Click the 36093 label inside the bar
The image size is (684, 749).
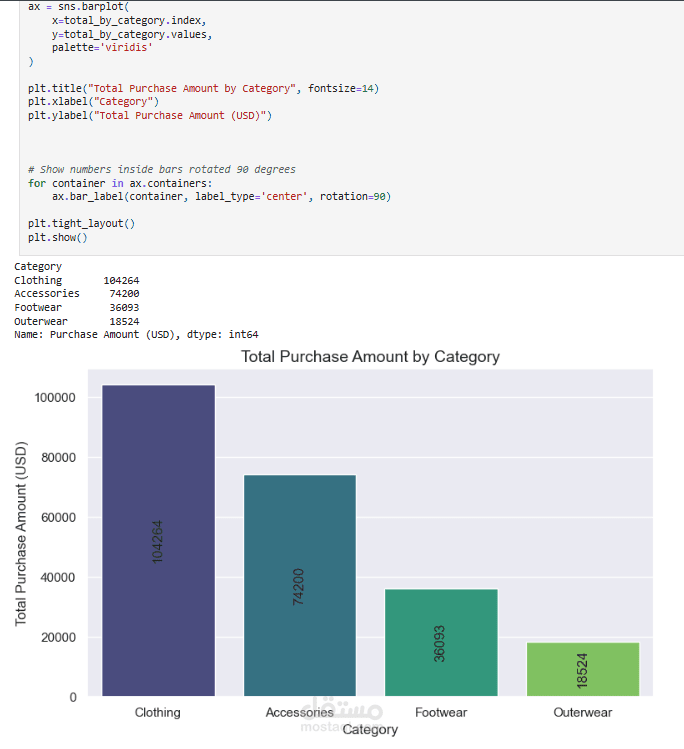pyautogui.click(x=439, y=643)
